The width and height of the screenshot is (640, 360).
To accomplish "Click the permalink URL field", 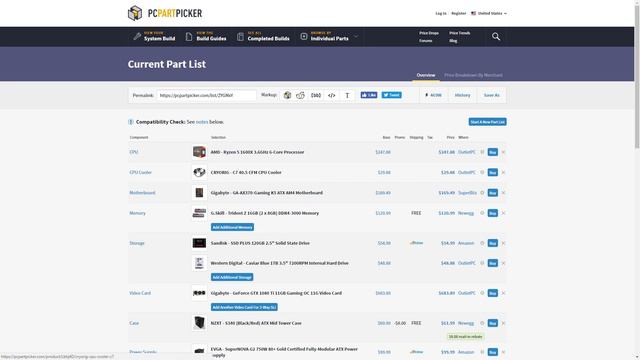I will [207, 95].
